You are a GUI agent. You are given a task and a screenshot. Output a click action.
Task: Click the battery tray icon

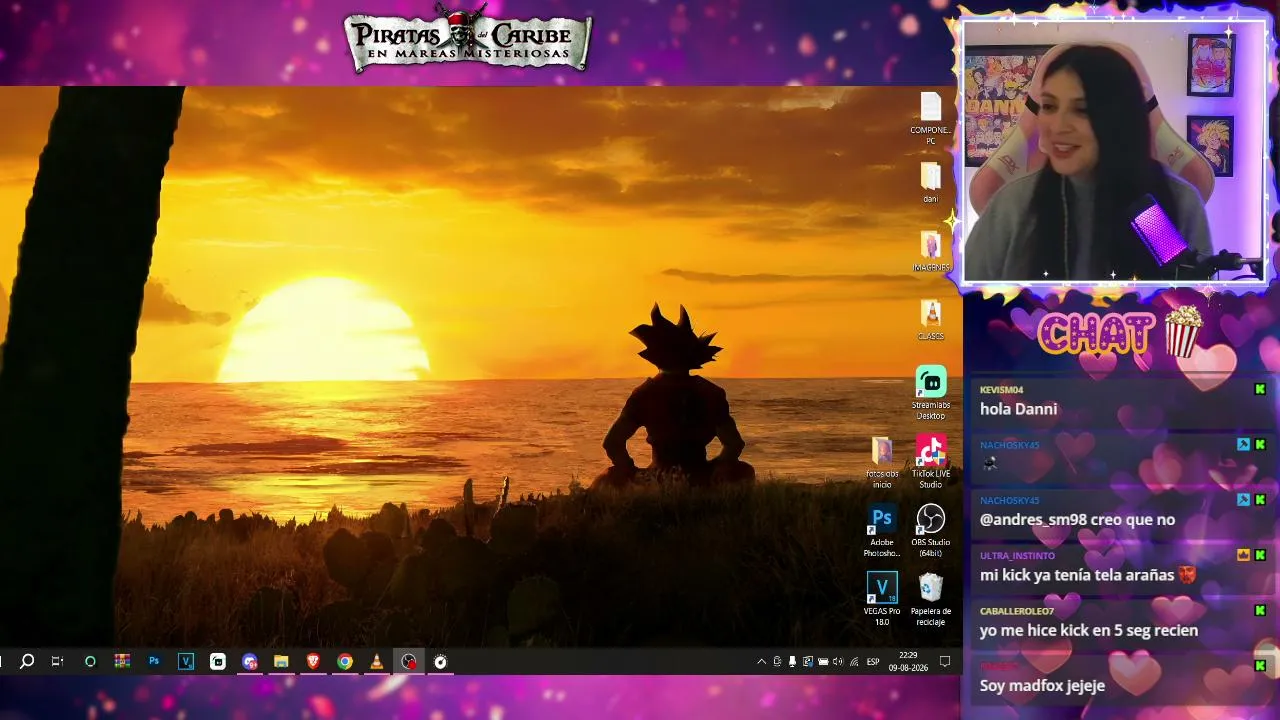[x=822, y=661]
